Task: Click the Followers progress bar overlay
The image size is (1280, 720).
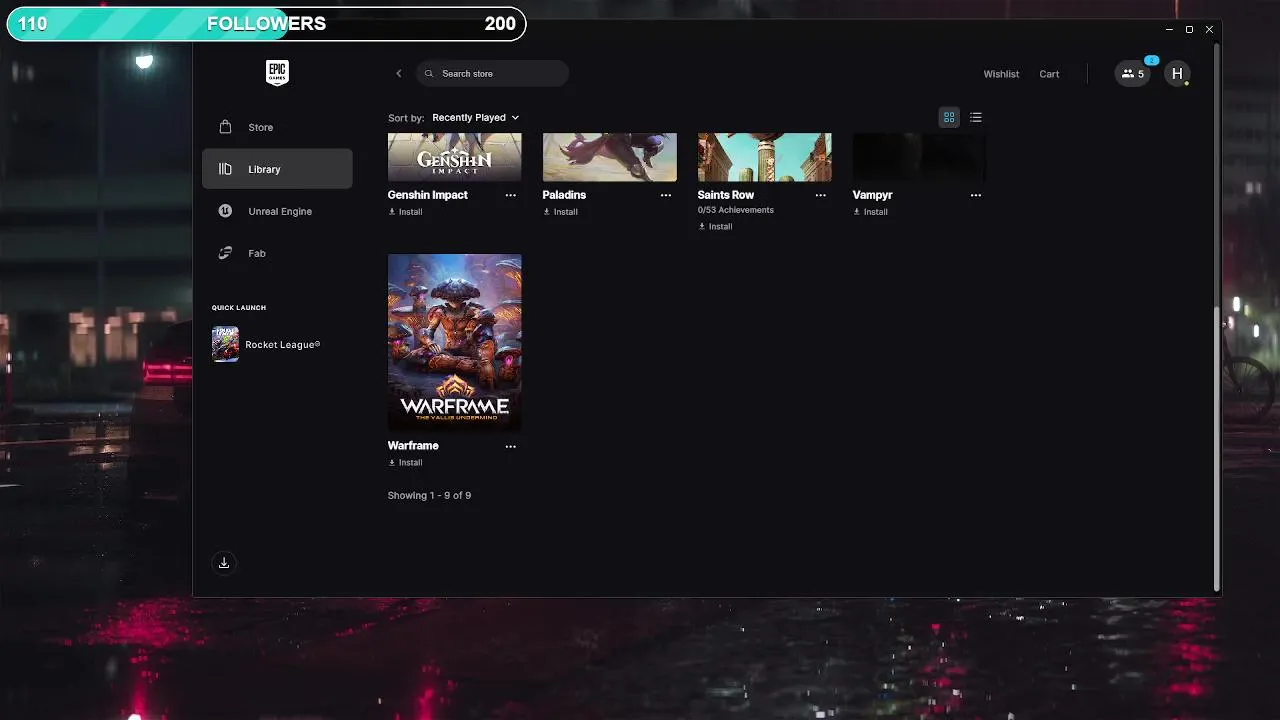Action: [266, 24]
